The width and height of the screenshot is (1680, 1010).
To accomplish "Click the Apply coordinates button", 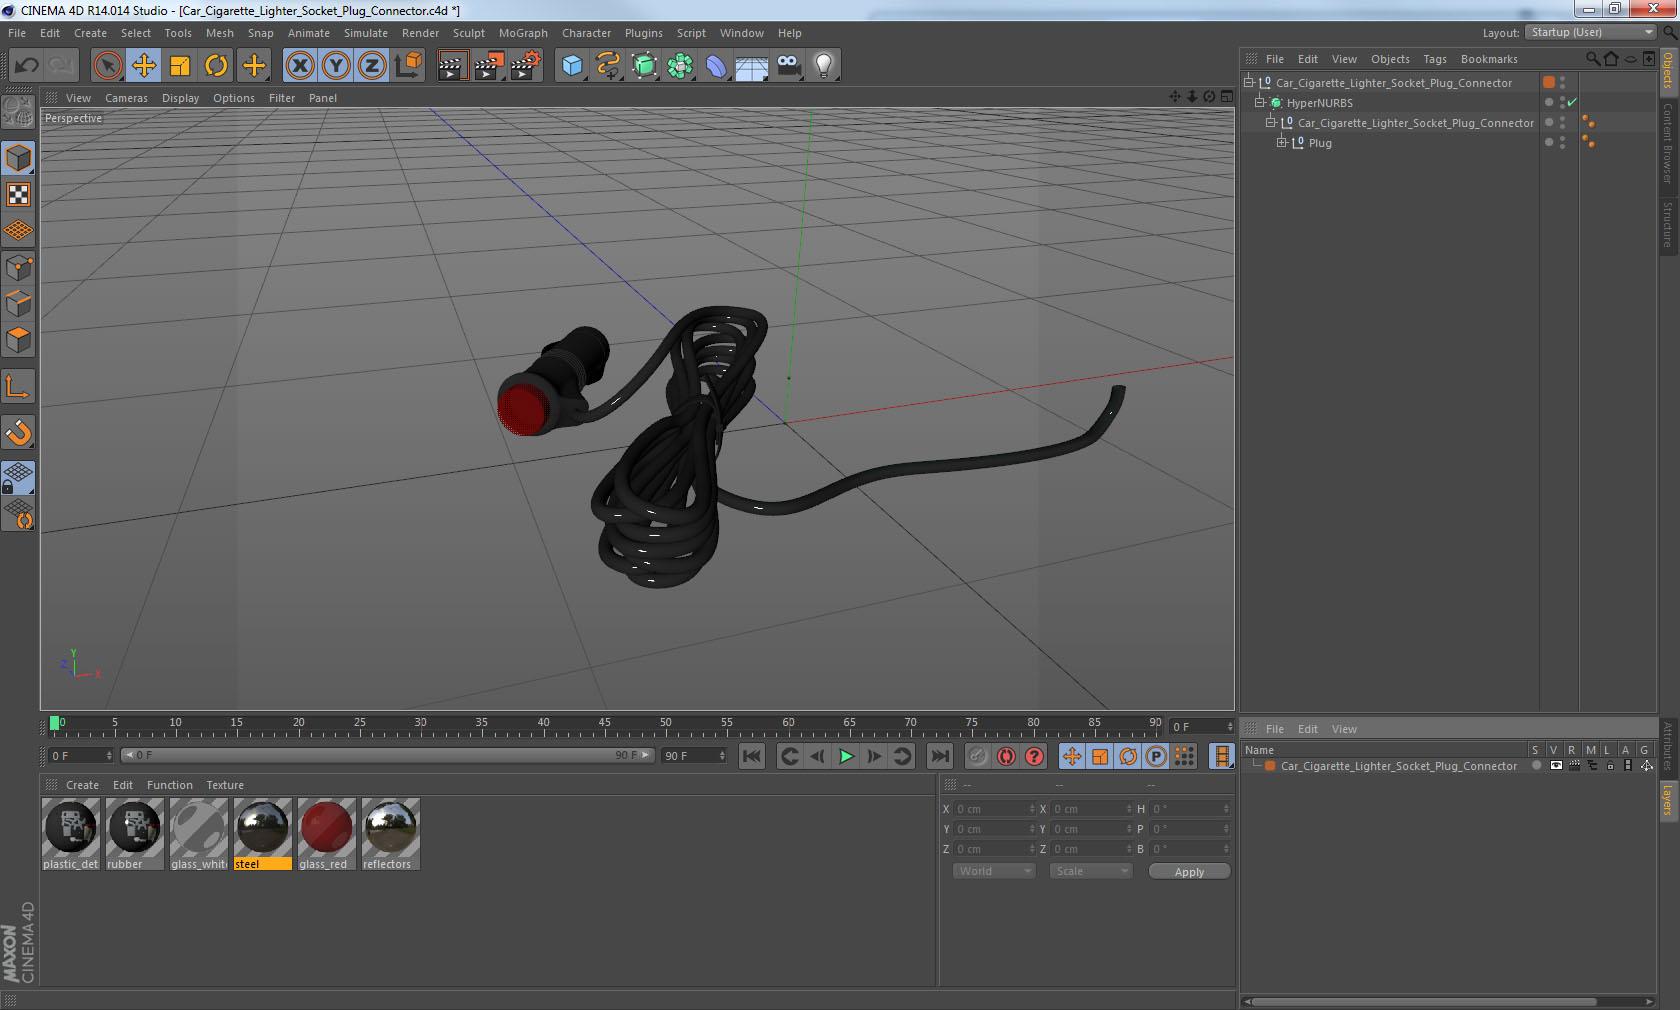I will [x=1189, y=872].
